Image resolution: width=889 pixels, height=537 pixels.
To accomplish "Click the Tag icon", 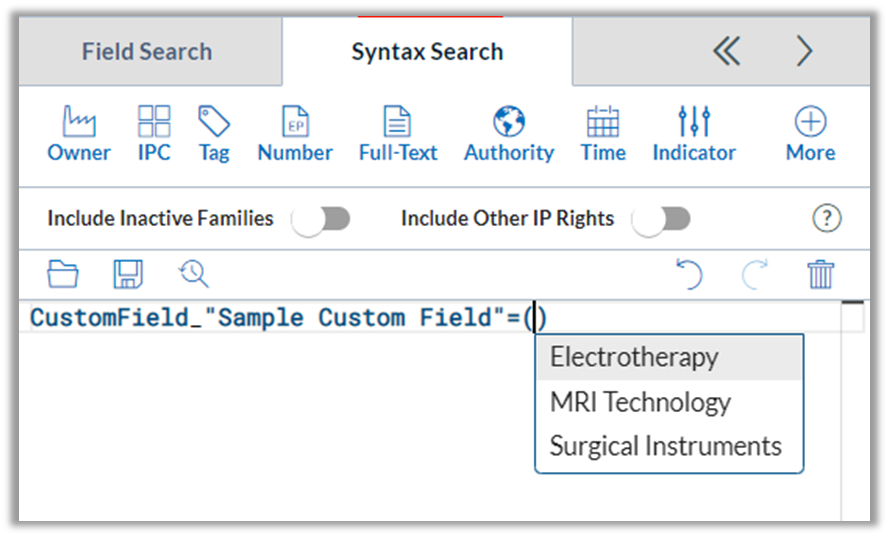I will pos(214,134).
